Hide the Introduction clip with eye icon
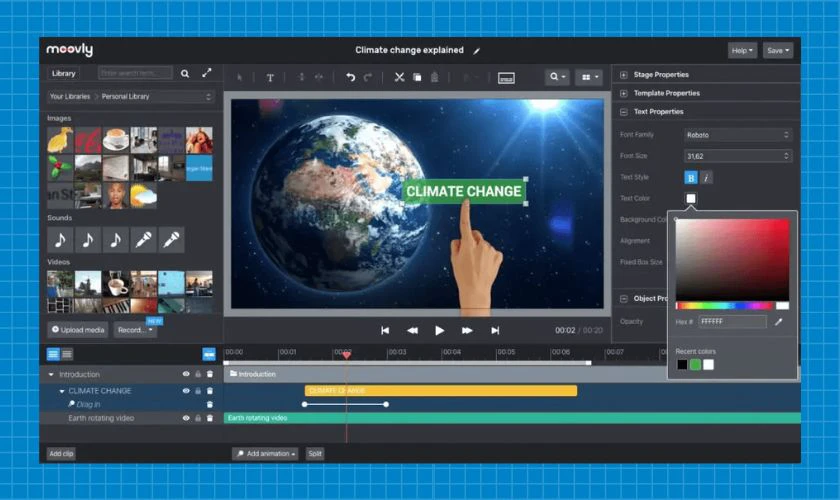Image resolution: width=840 pixels, height=500 pixels. coord(186,374)
